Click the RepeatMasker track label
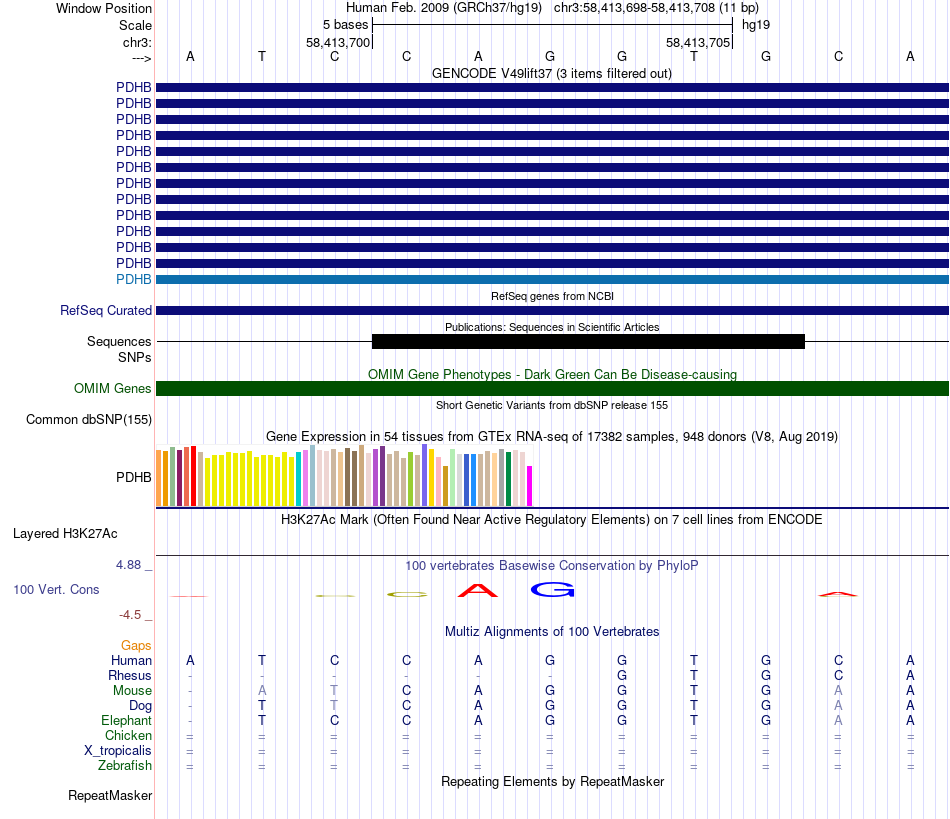The image size is (950, 819). tap(110, 795)
